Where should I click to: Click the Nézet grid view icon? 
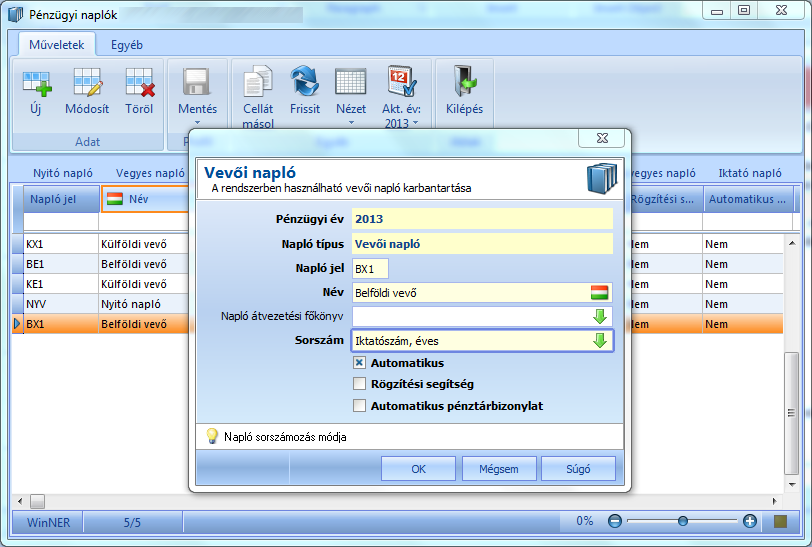tap(351, 82)
